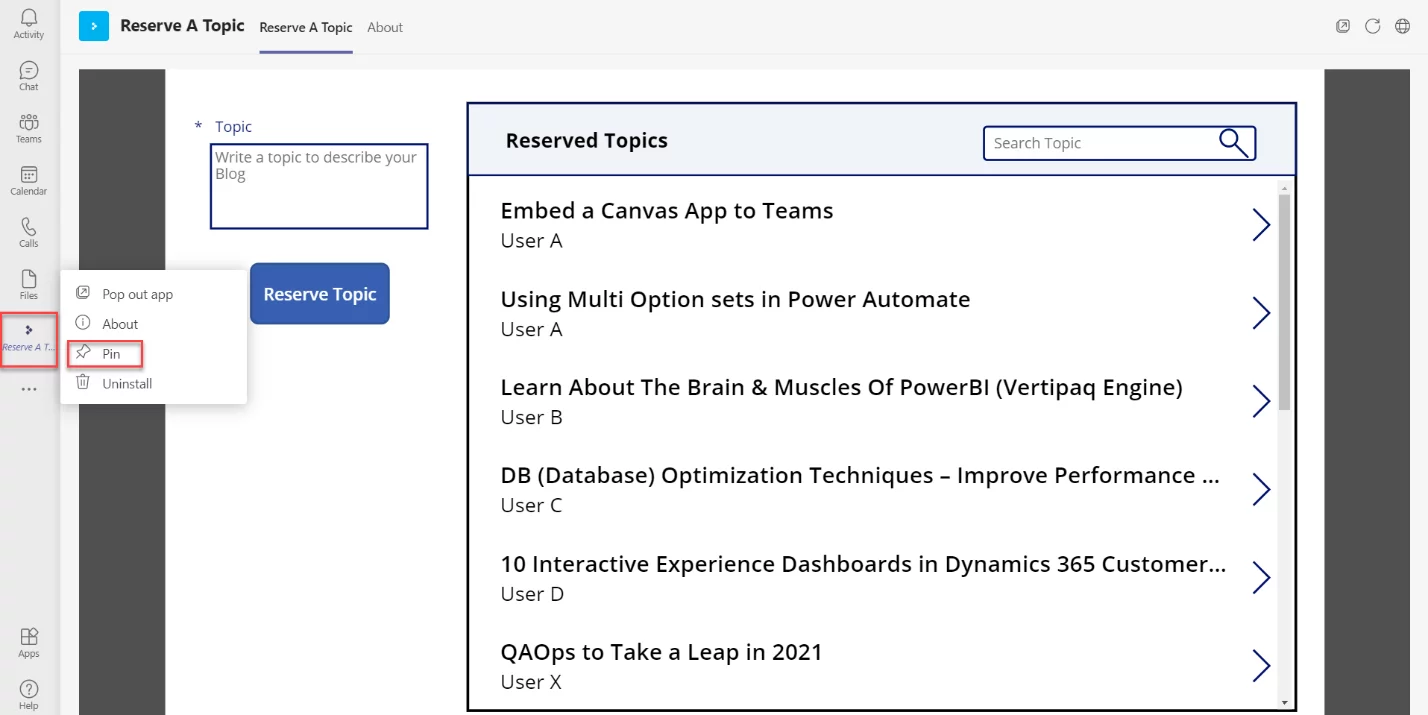Click the Reserved Topics heading
Image resolution: width=1428 pixels, height=715 pixels.
click(x=587, y=141)
